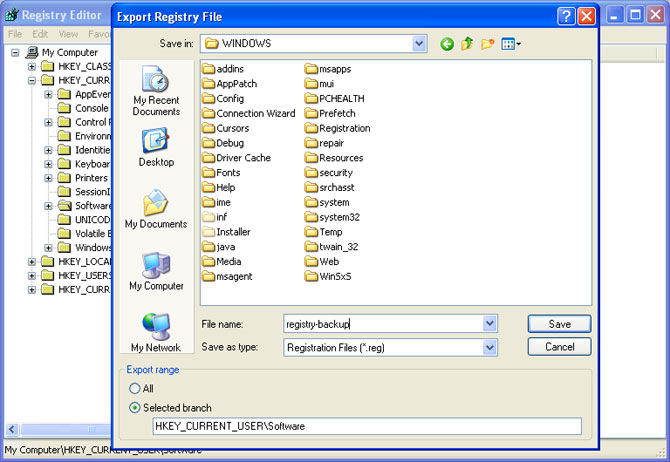The height and width of the screenshot is (462, 670).
Task: Open the File name dropdown list
Action: [489, 324]
